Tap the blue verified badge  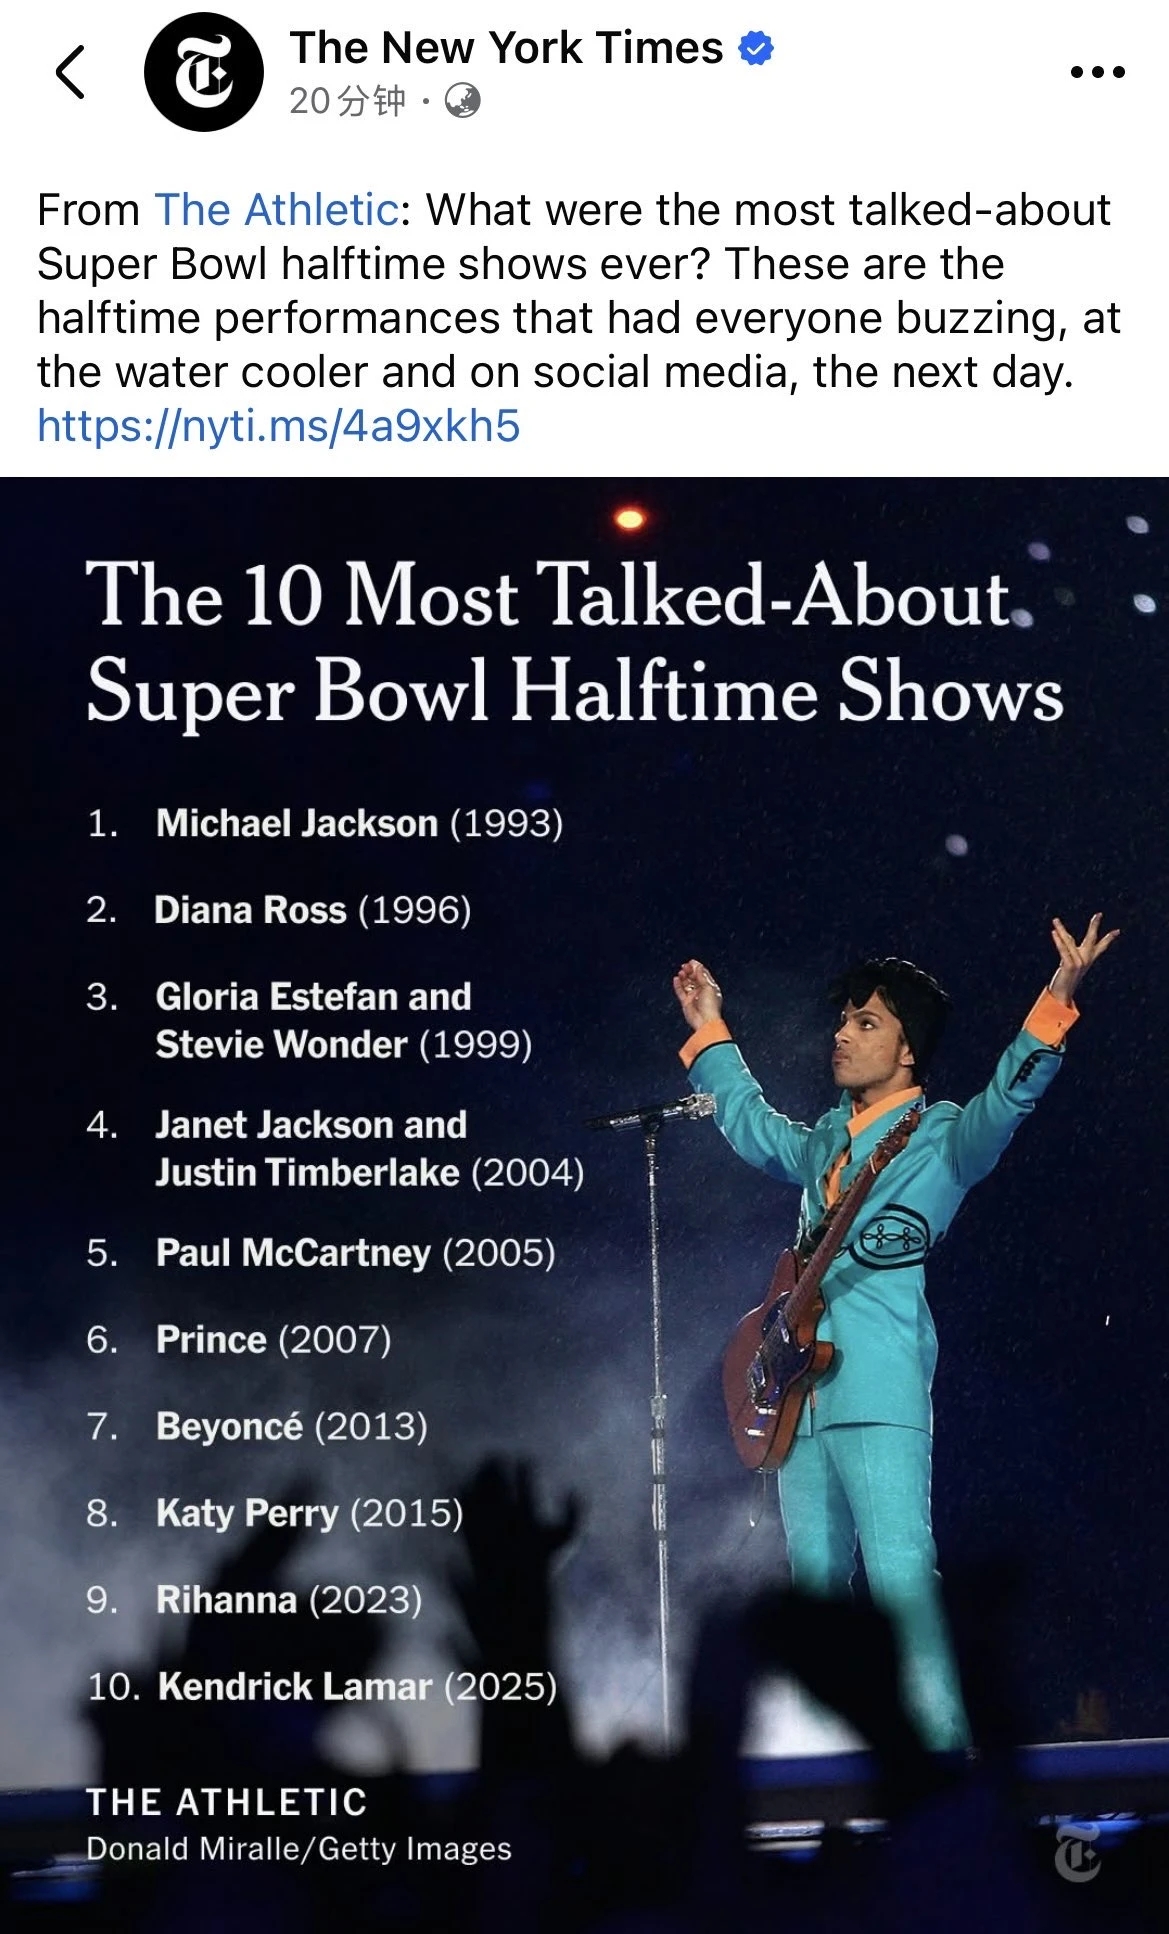[x=756, y=48]
